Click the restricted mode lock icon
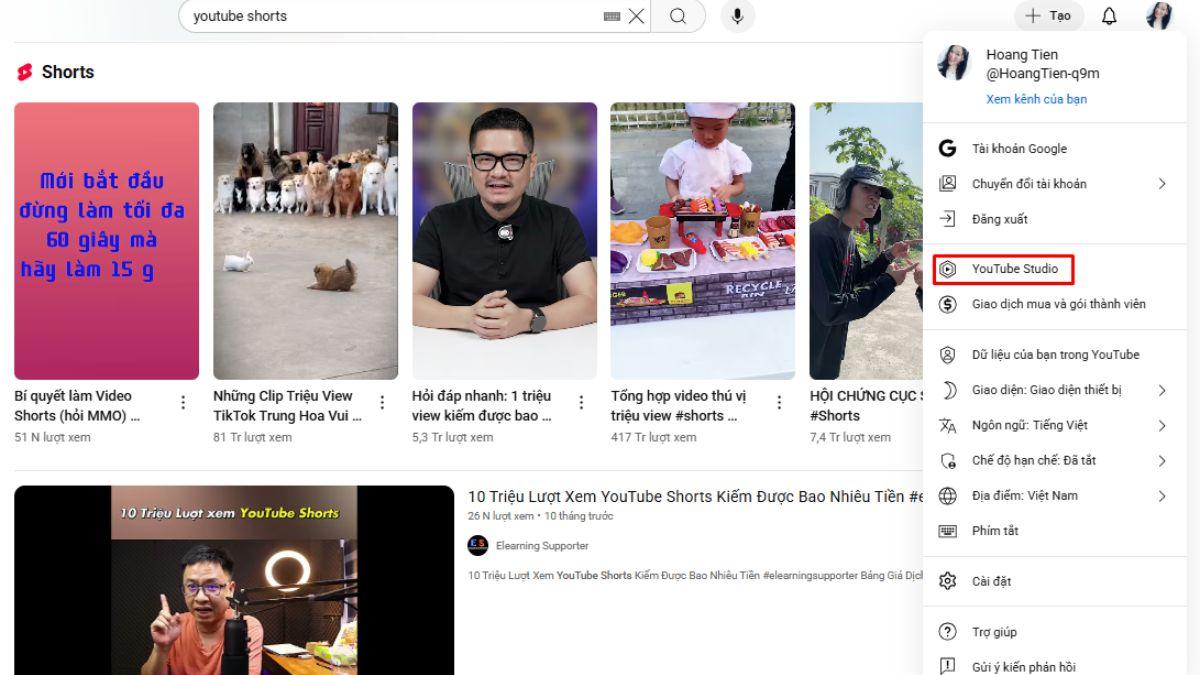This screenshot has width=1200, height=675. click(x=947, y=461)
